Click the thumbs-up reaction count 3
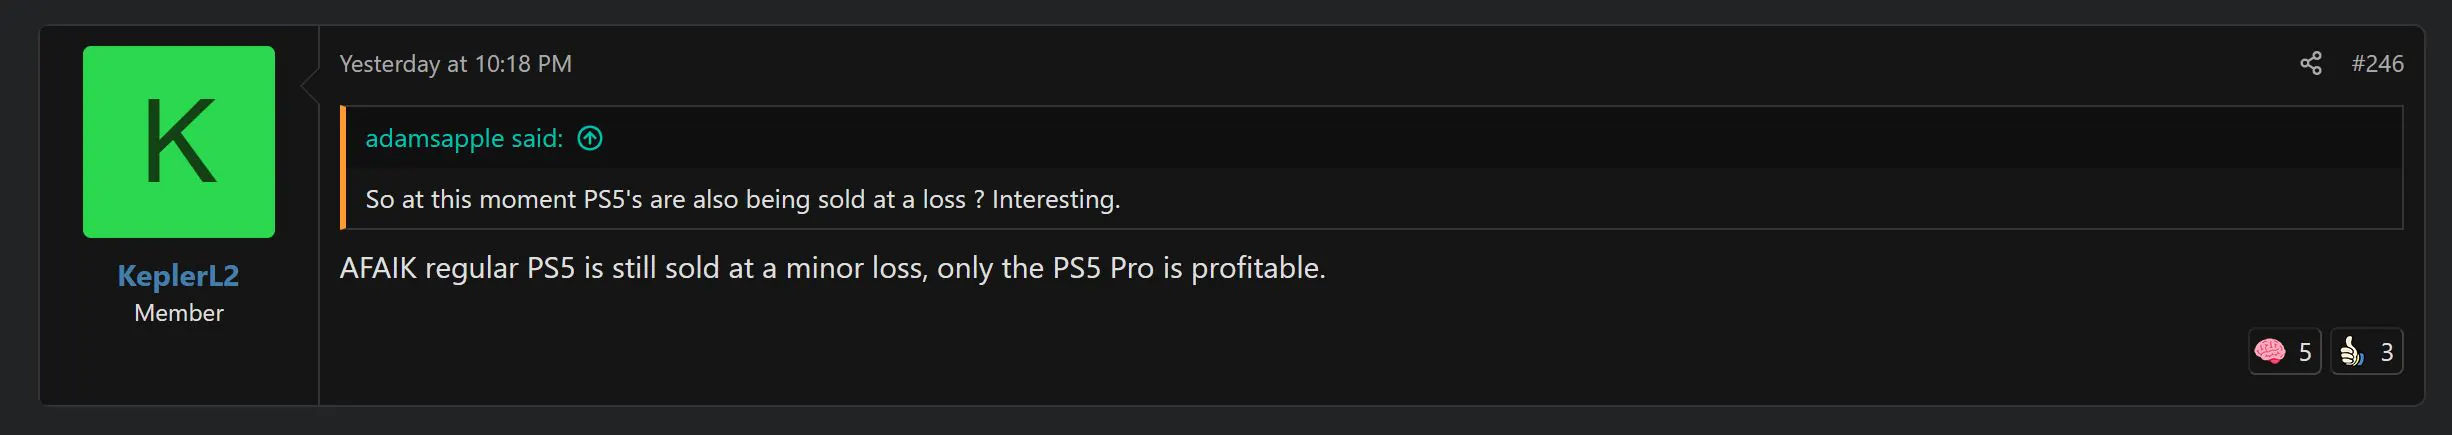The width and height of the screenshot is (2452, 435). pos(2386,352)
